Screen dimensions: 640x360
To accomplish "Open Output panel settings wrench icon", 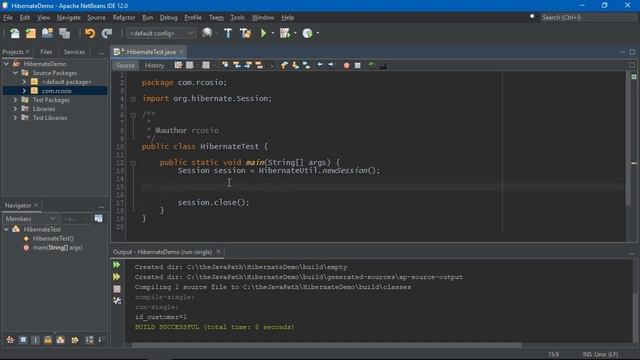I will click(117, 301).
